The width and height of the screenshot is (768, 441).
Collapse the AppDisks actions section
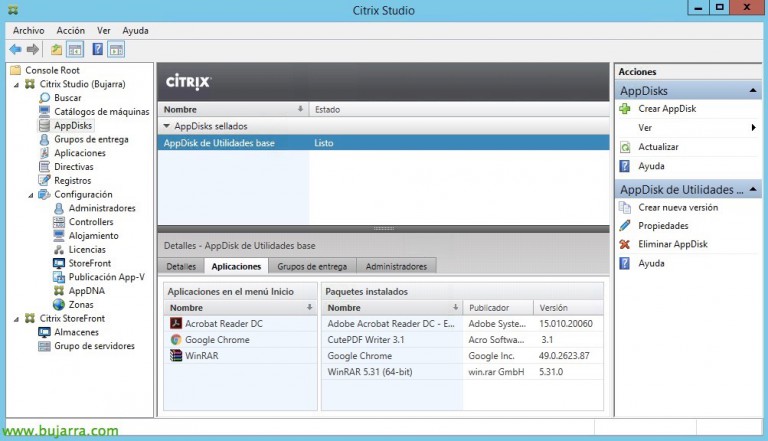[752, 91]
